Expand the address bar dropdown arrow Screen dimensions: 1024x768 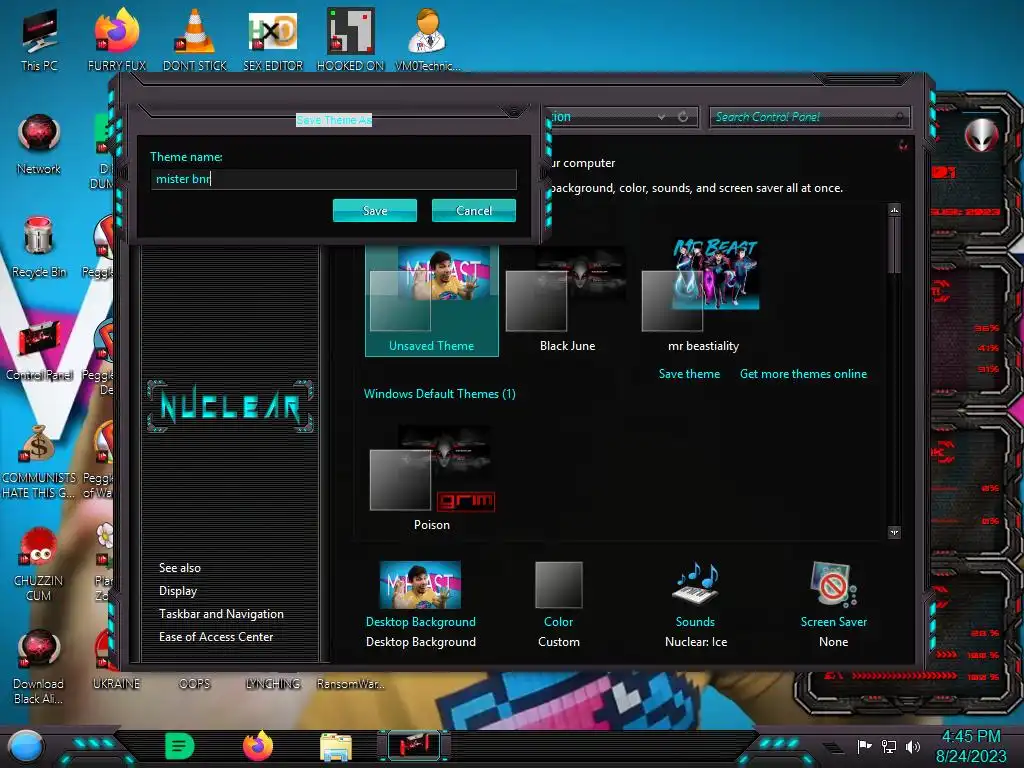[x=662, y=117]
